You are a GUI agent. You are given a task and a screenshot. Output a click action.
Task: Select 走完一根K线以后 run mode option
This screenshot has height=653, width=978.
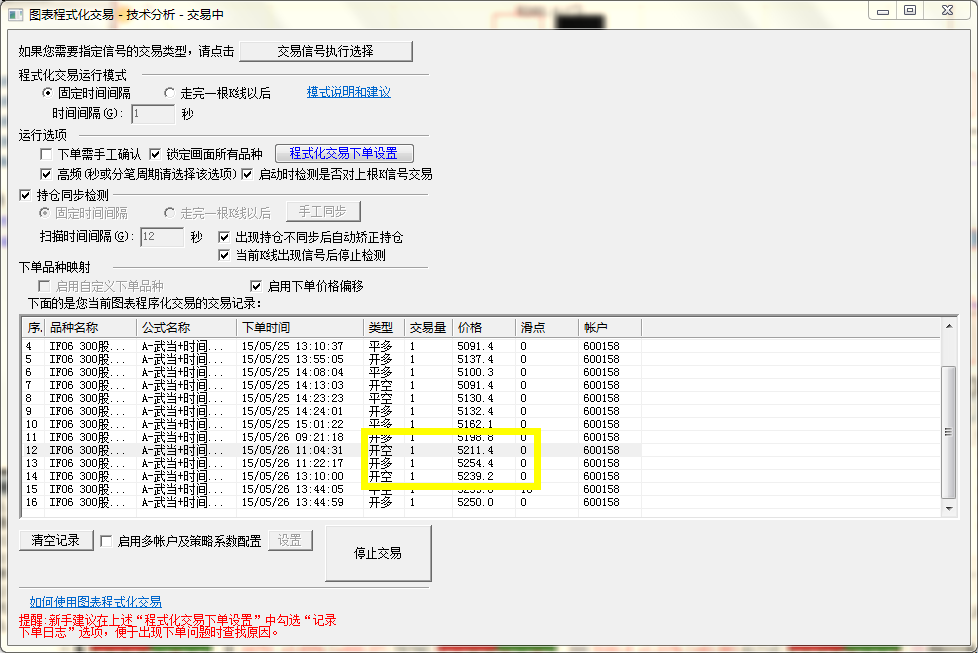(x=169, y=93)
